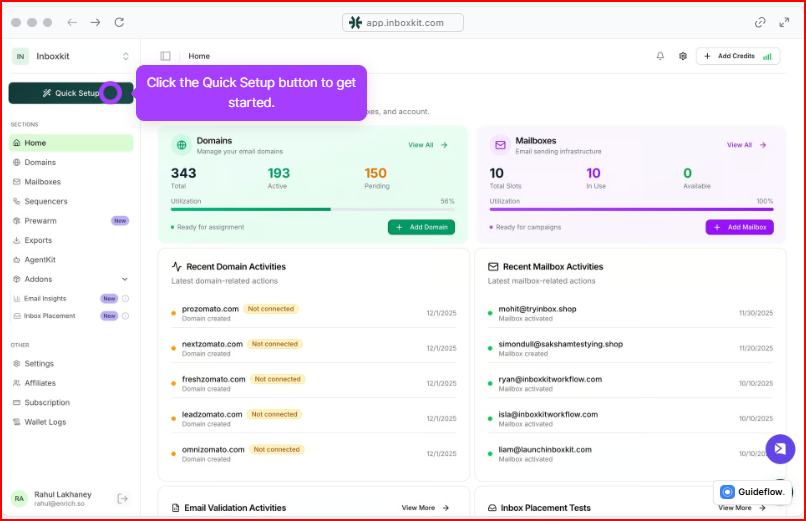This screenshot has width=806, height=521.
Task: Click the browser address bar app.inboxkit.com
Action: click(x=402, y=23)
